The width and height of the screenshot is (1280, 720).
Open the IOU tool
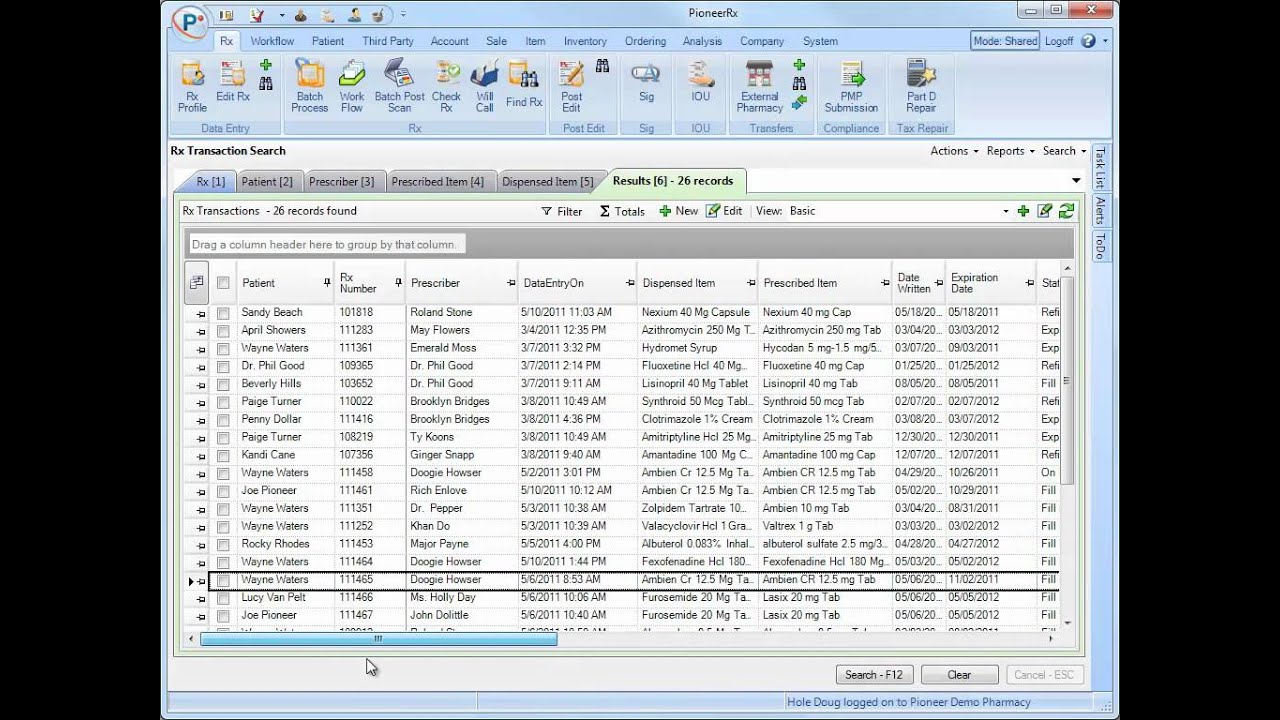[x=701, y=82]
